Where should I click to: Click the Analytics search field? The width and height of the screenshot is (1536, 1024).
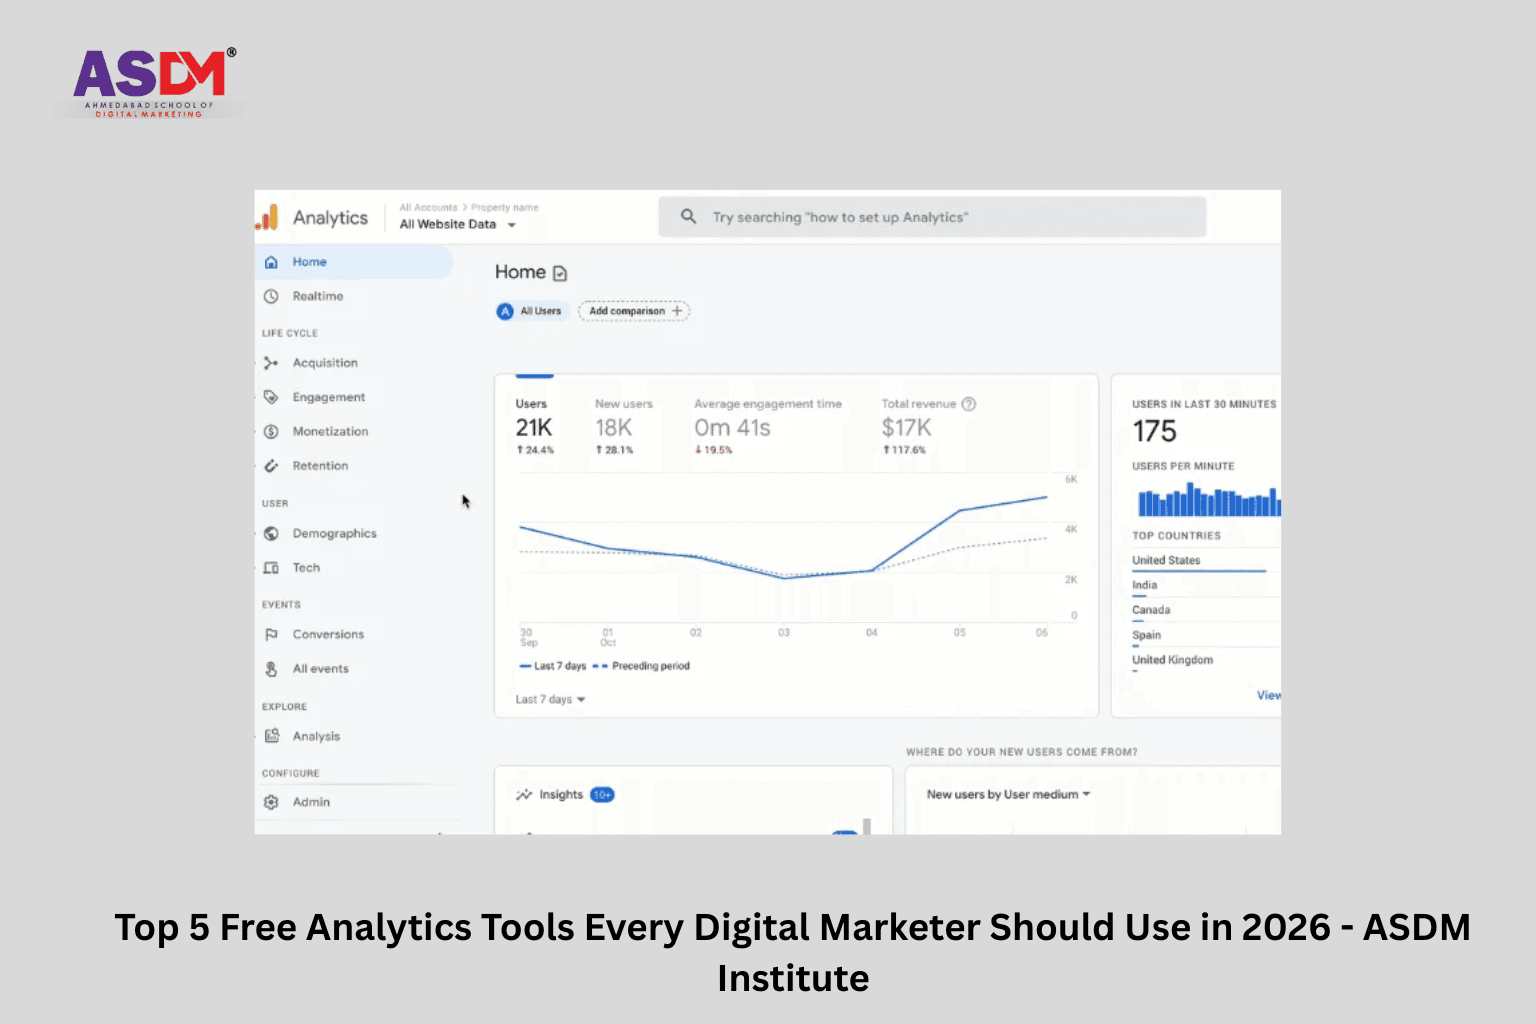[932, 217]
